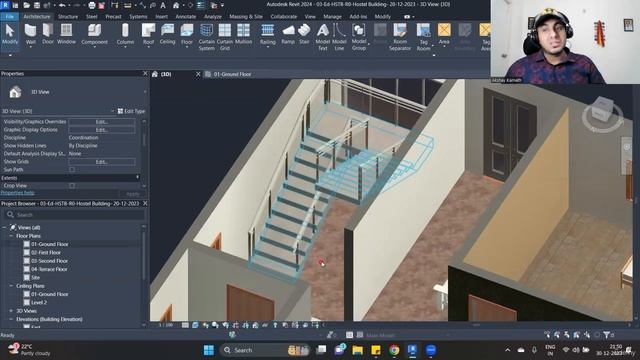Open the 04-Terrace Floor plan

click(49, 269)
